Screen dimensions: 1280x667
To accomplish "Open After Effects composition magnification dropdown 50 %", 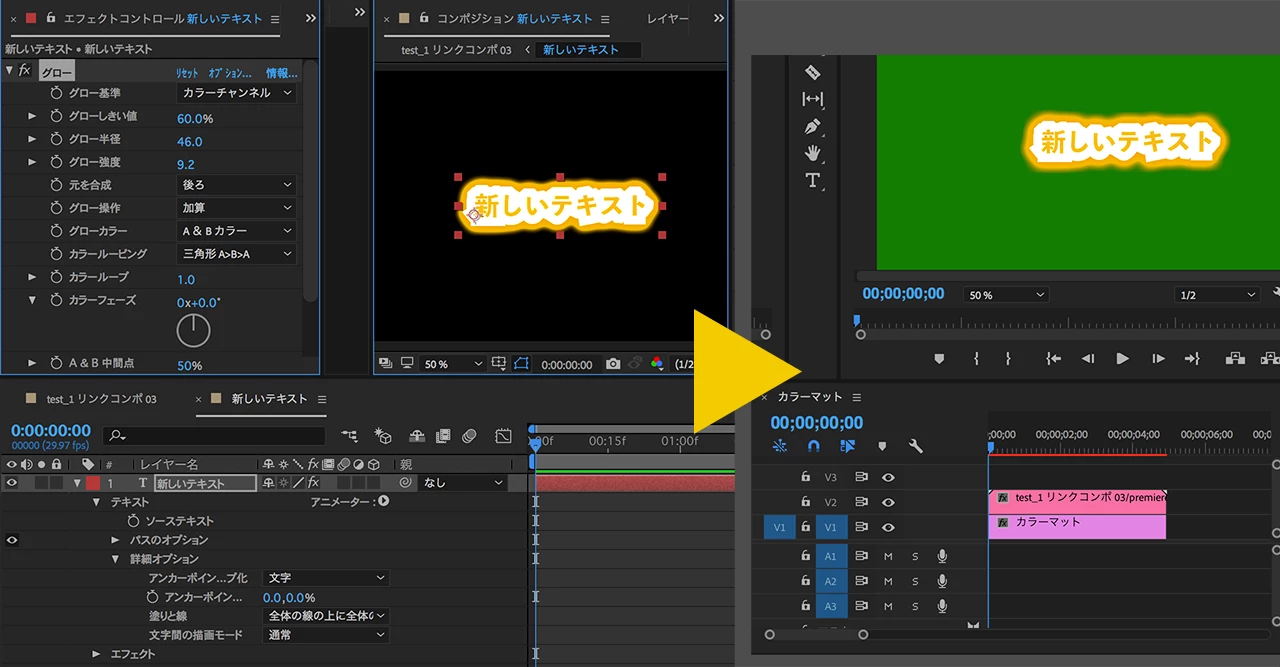I will coord(453,365).
